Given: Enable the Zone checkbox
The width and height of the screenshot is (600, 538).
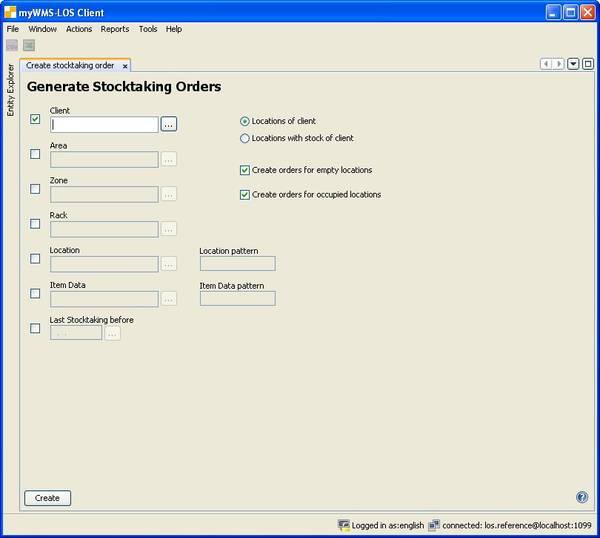Looking at the screenshot, I should click(35, 189).
